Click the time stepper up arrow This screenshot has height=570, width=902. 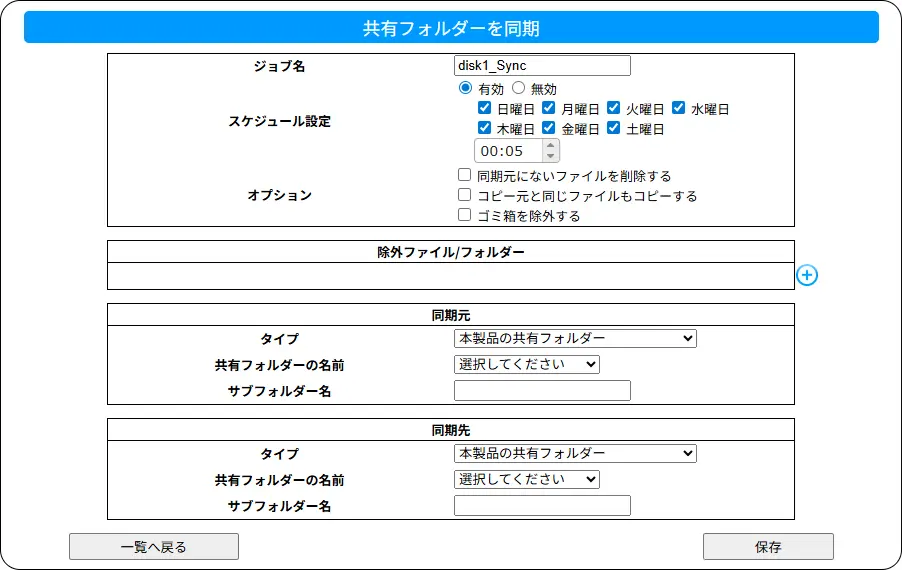pos(549,145)
